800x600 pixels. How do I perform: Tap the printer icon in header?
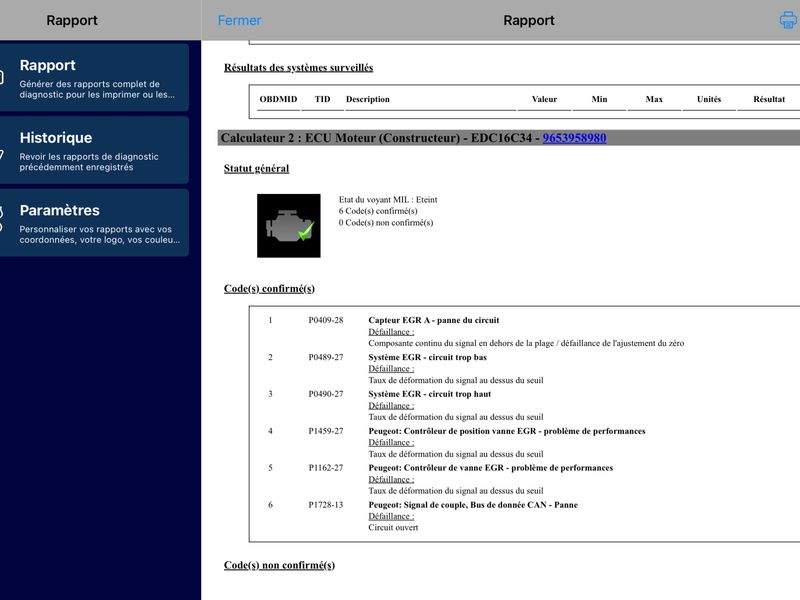[x=789, y=20]
